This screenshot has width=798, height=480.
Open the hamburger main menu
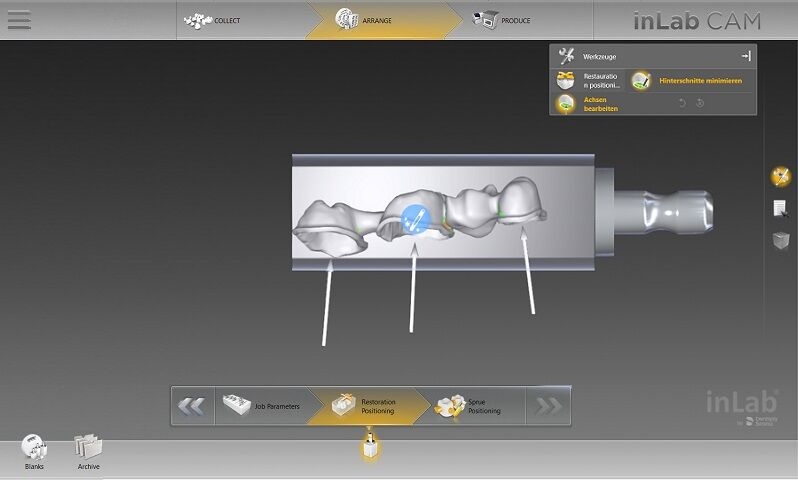19,20
